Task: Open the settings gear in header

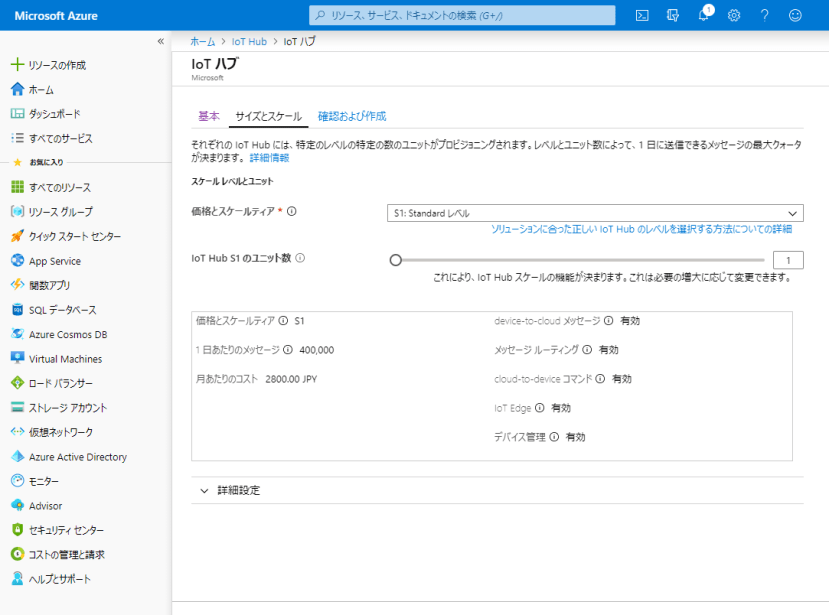Action: (734, 15)
